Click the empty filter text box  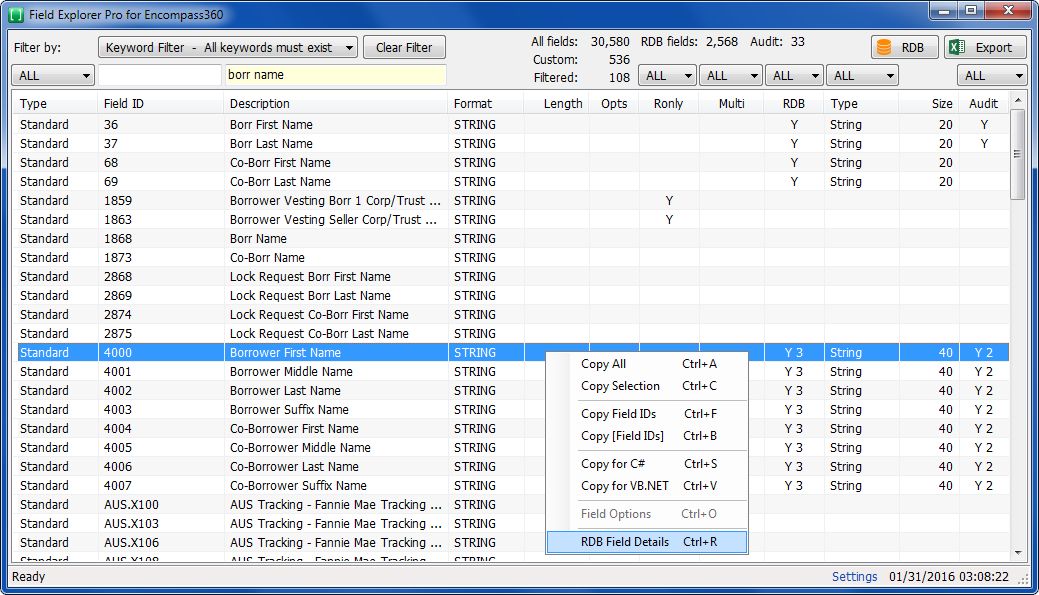tap(160, 75)
